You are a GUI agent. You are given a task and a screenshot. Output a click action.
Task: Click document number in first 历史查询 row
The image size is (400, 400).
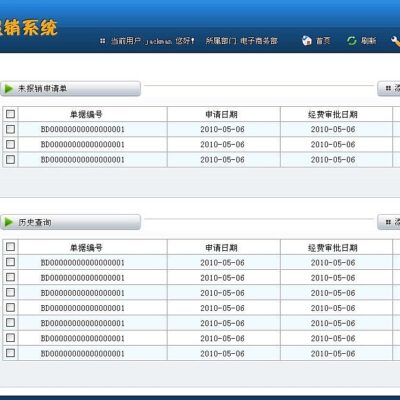tap(83, 263)
